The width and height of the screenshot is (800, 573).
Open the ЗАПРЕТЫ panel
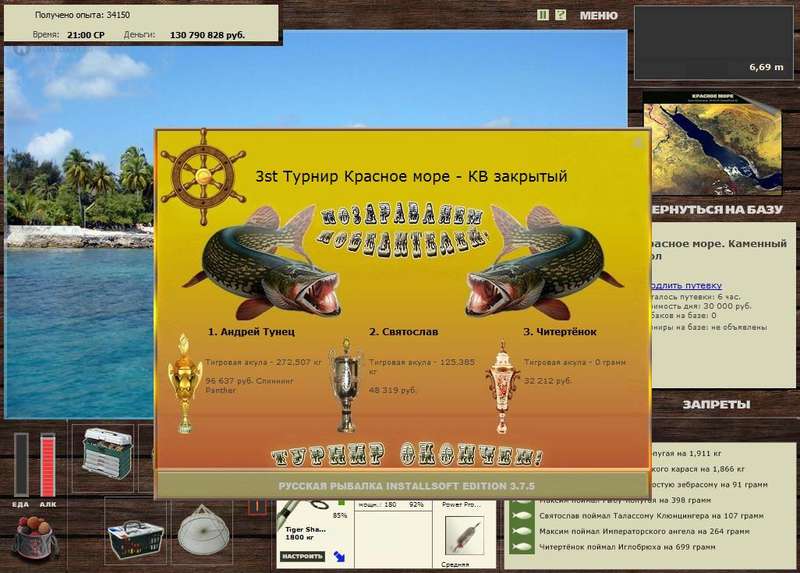coord(716,405)
